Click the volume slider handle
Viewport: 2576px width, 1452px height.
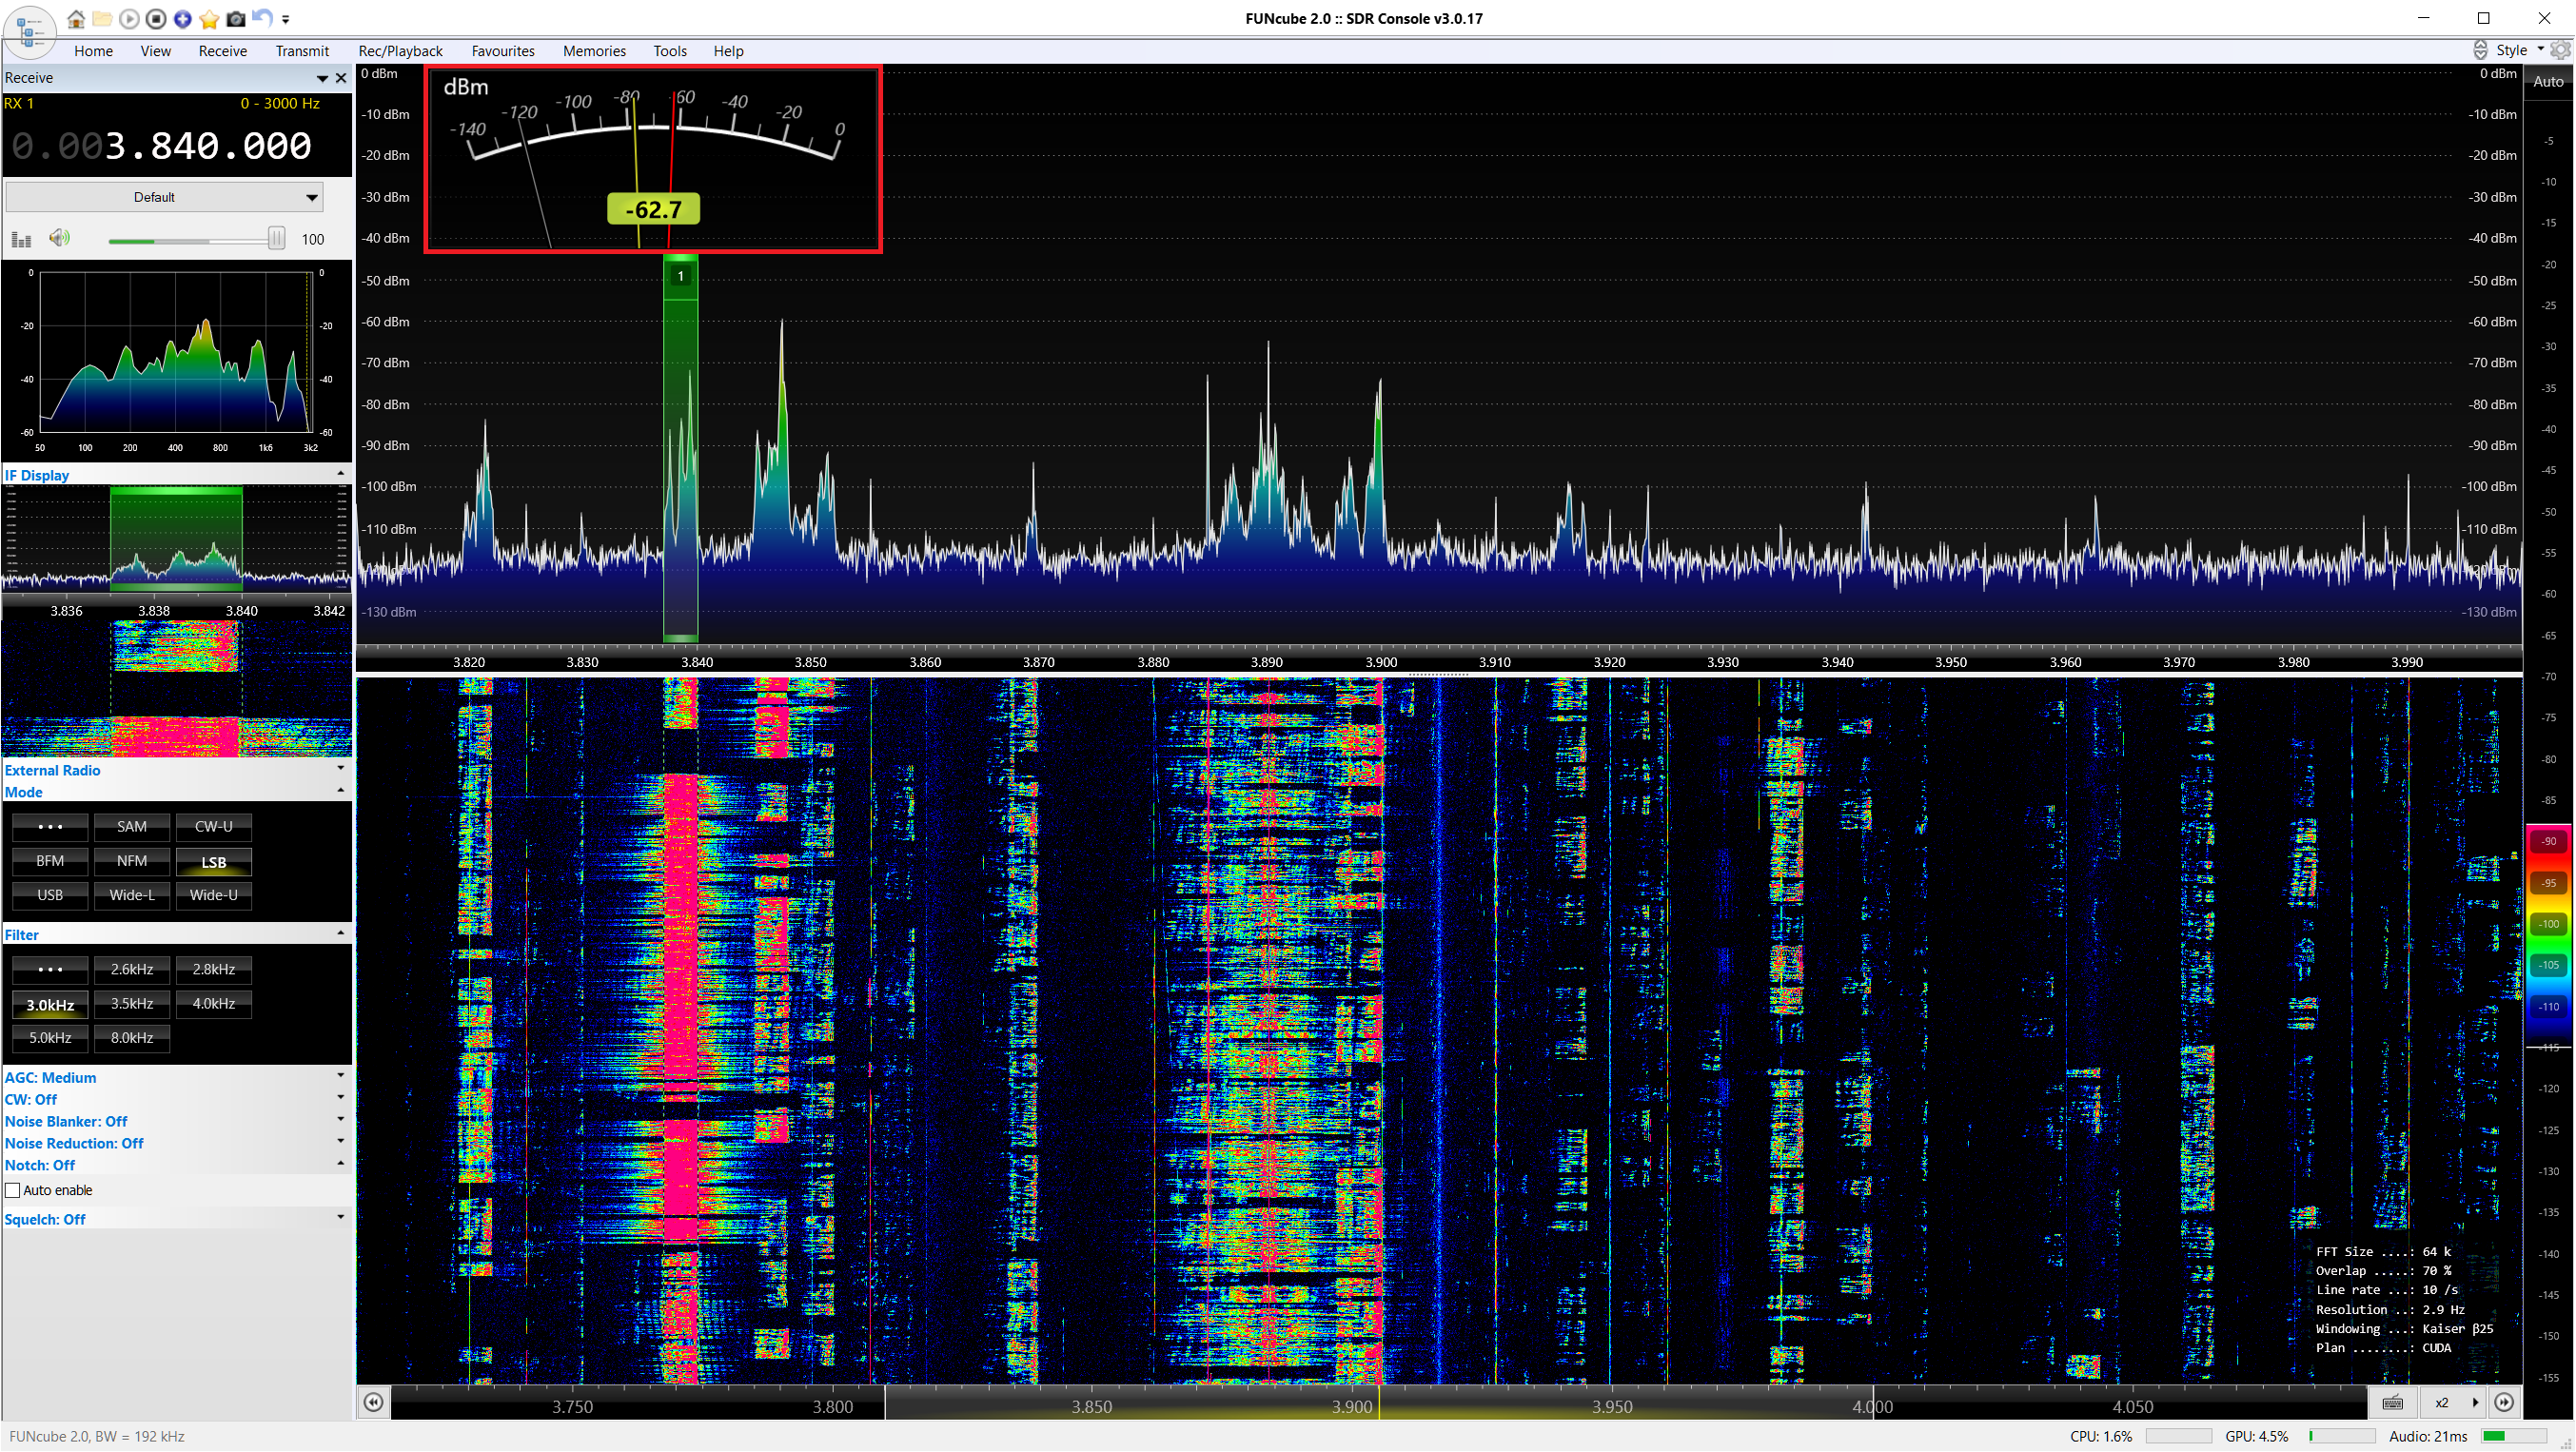[276, 239]
